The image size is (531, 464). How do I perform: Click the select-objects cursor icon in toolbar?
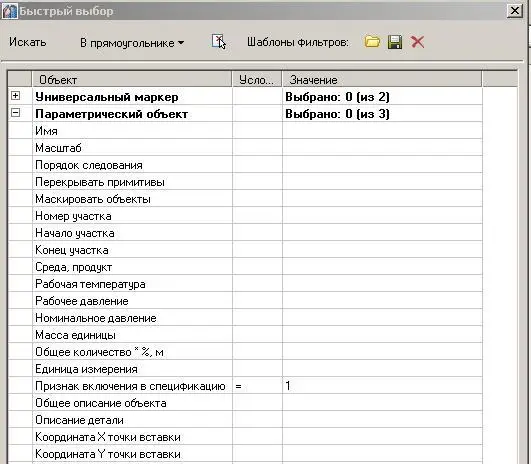[218, 42]
